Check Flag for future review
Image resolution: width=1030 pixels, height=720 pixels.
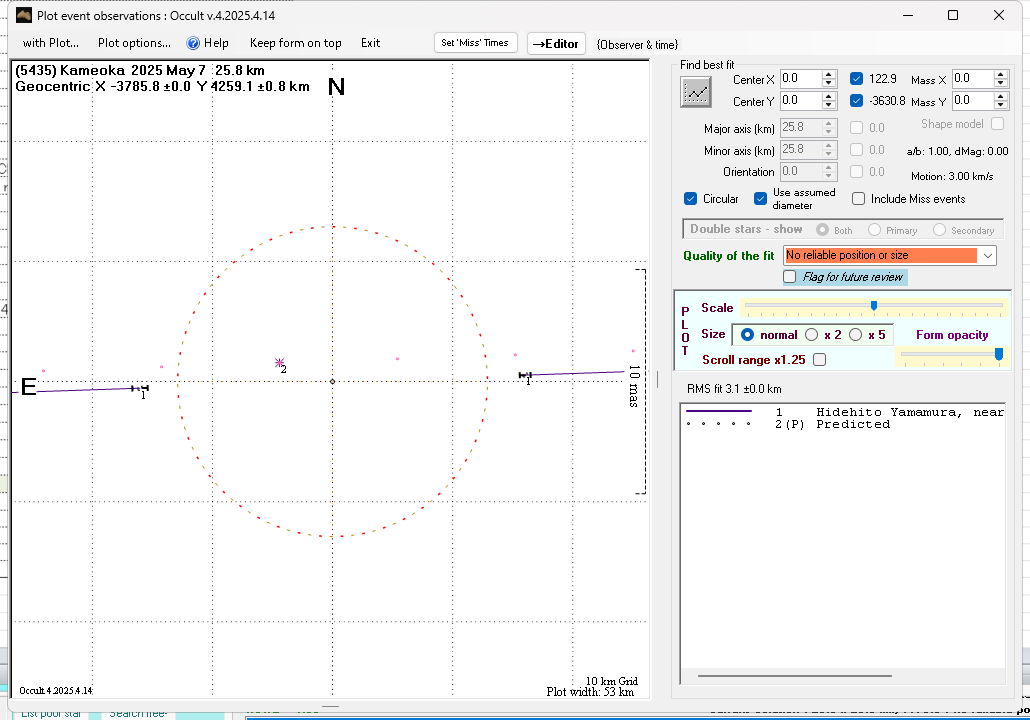[790, 277]
